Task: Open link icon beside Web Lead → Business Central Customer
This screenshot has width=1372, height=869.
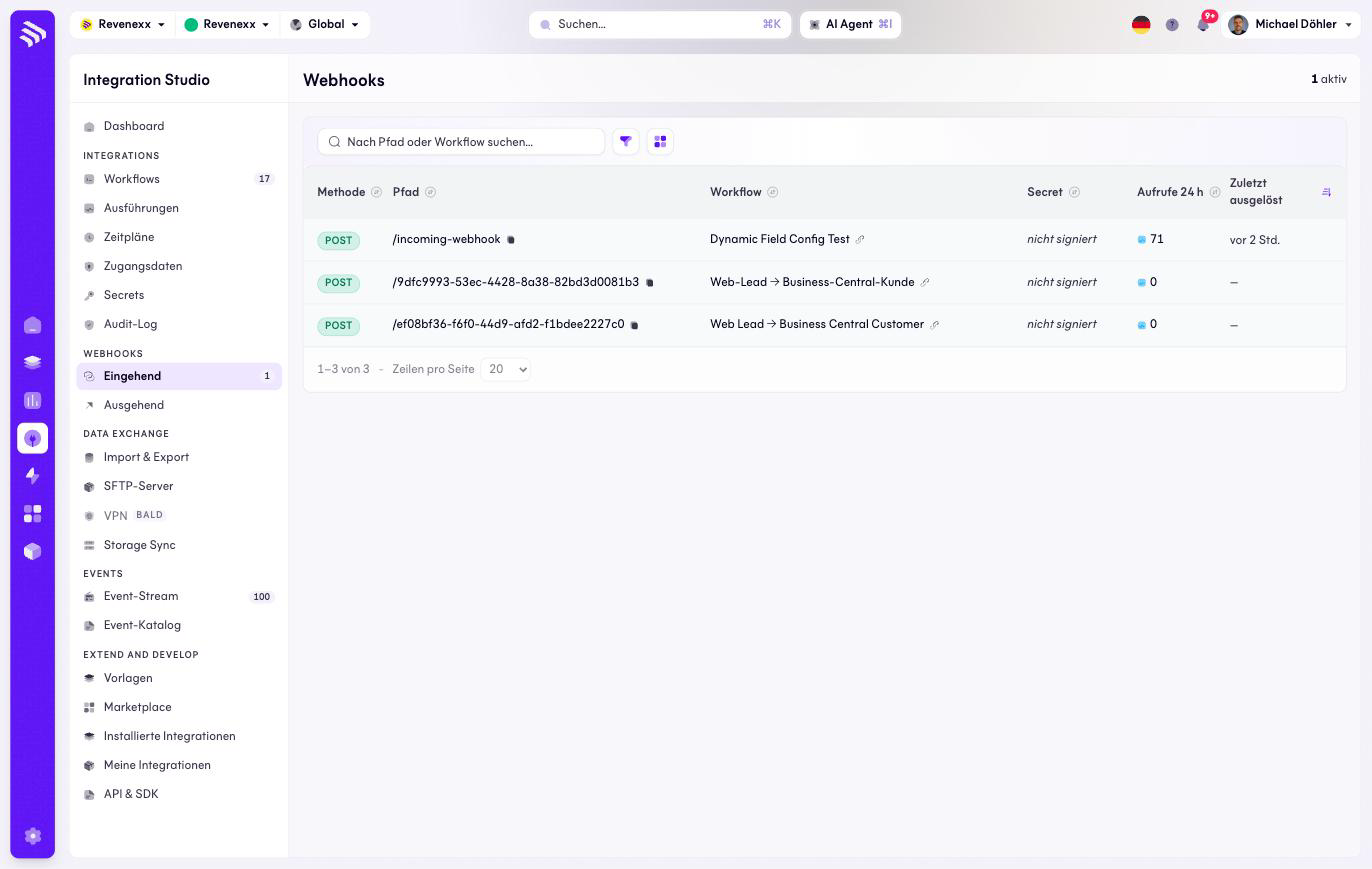Action: coord(935,325)
